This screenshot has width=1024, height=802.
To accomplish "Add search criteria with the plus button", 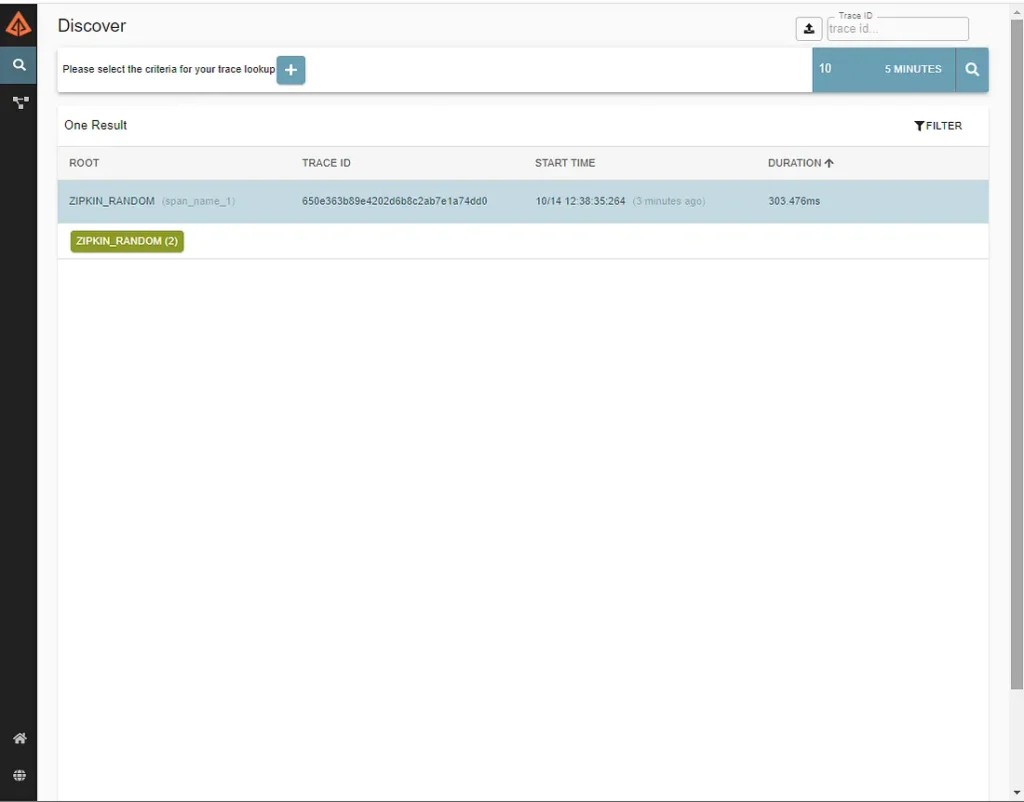I will click(291, 70).
